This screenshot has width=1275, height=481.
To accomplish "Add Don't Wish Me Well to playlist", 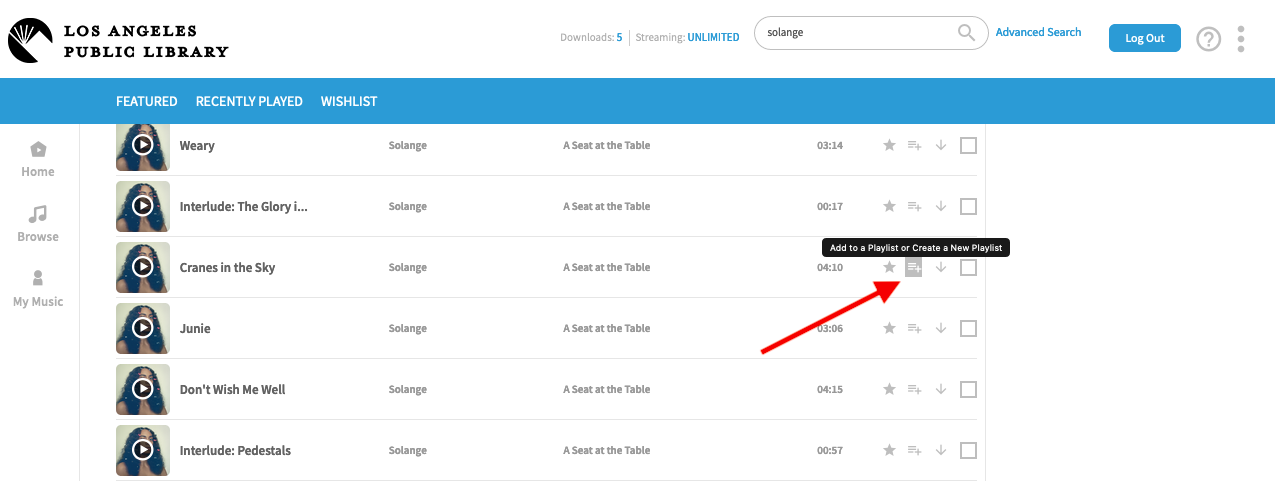I will [x=914, y=390].
